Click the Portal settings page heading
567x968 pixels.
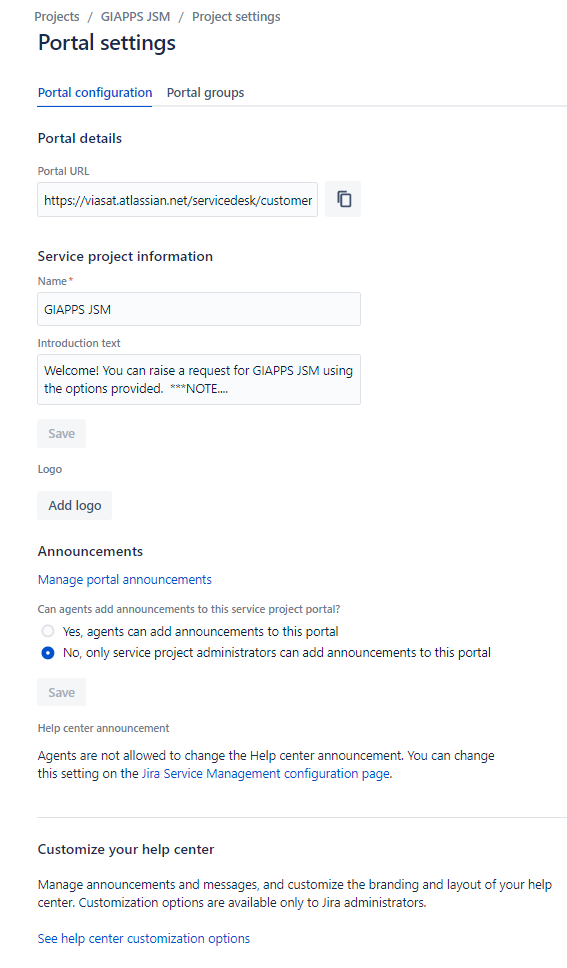click(107, 43)
